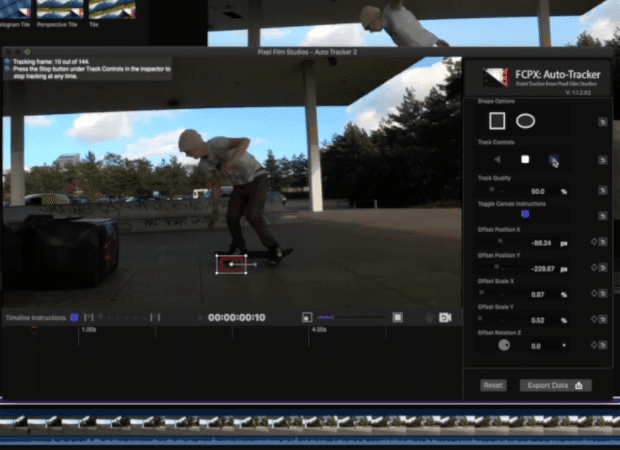Click the out-point marker icon in timeline bar
This screenshot has height=450, width=620.
155,317
